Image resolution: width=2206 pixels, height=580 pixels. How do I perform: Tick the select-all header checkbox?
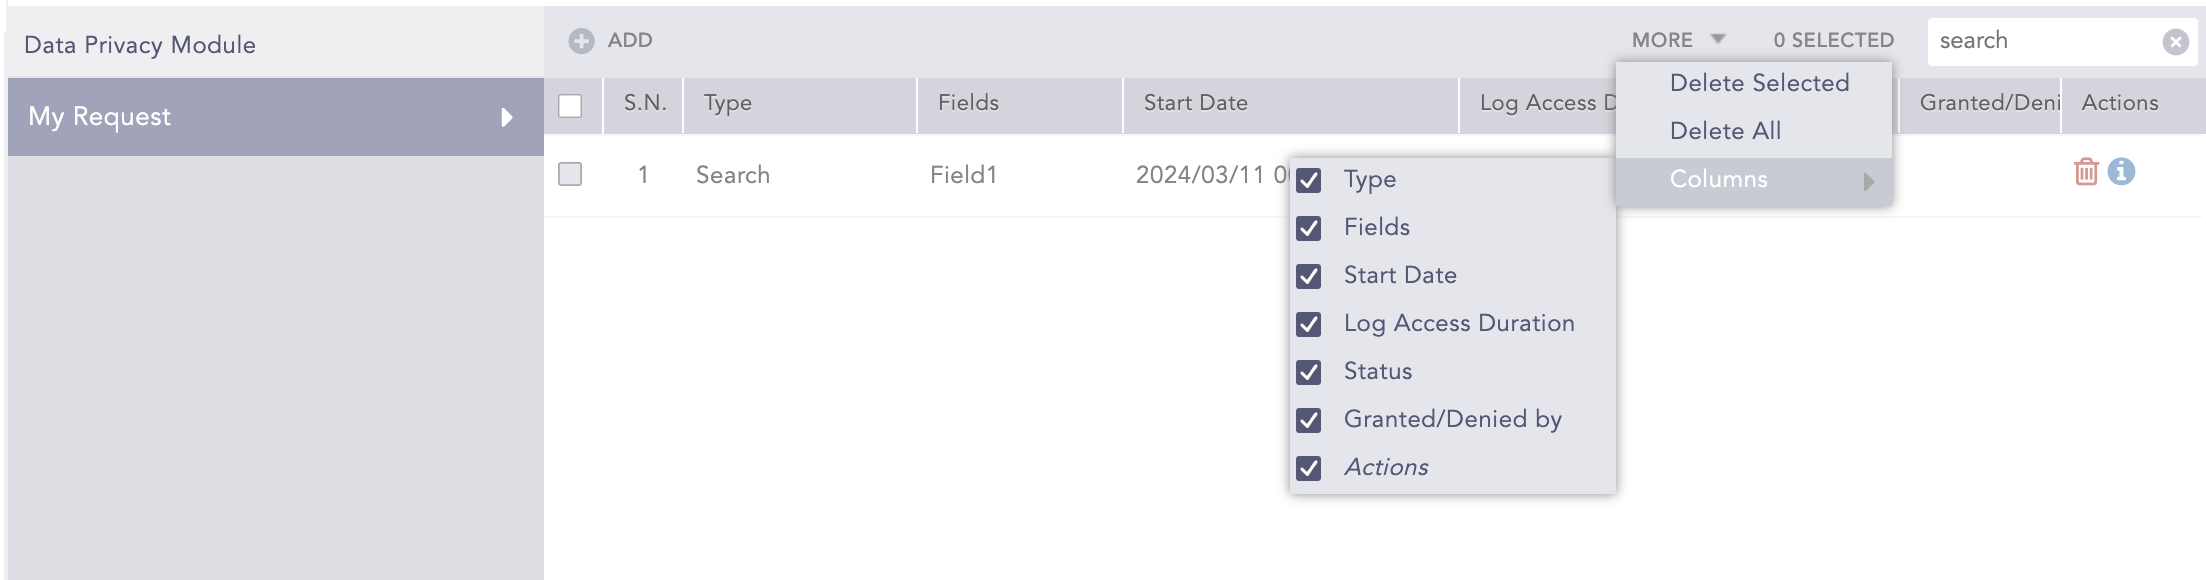click(570, 105)
